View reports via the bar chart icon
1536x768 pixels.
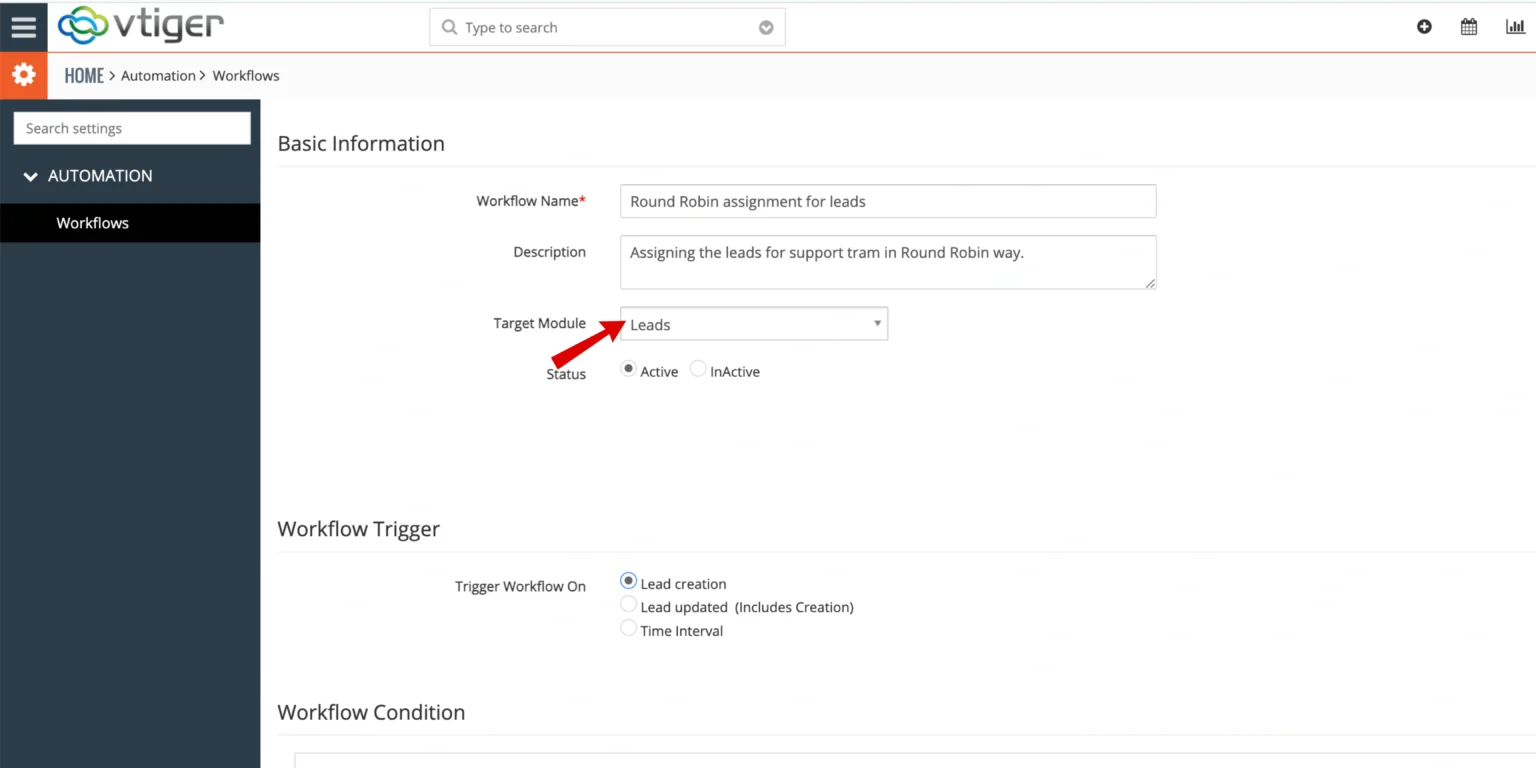click(1515, 26)
